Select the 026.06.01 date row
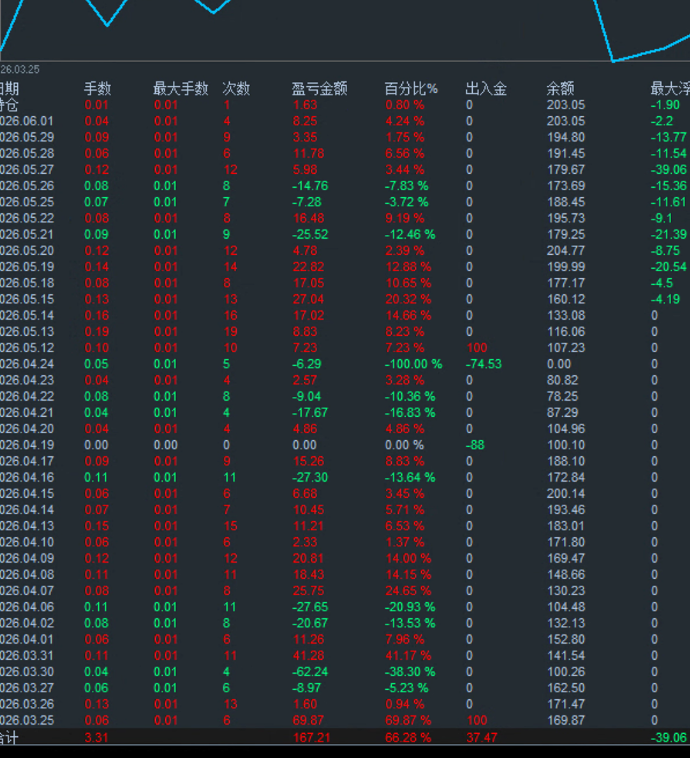 click(345, 121)
